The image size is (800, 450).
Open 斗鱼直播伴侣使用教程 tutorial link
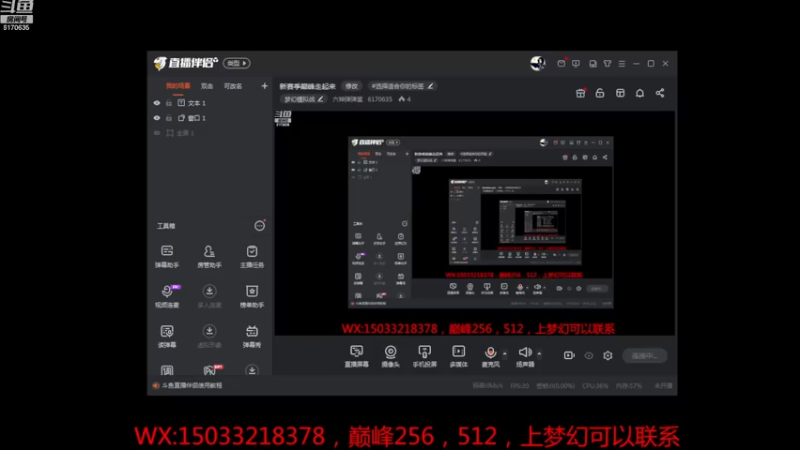(192, 385)
